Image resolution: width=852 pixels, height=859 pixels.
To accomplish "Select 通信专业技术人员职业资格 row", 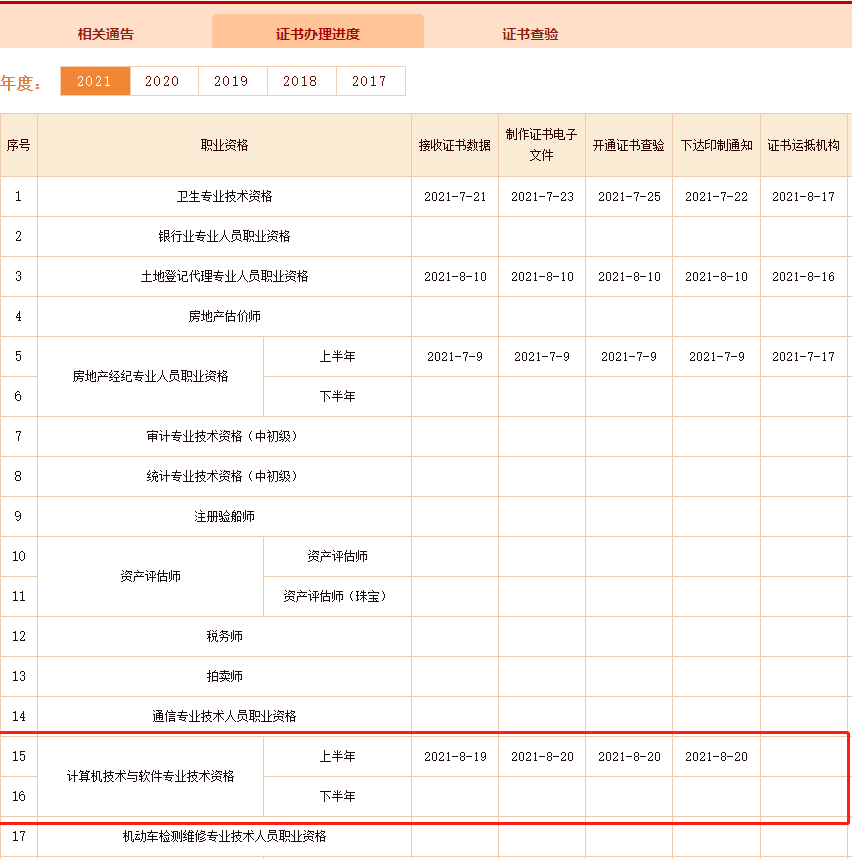I will tap(224, 716).
